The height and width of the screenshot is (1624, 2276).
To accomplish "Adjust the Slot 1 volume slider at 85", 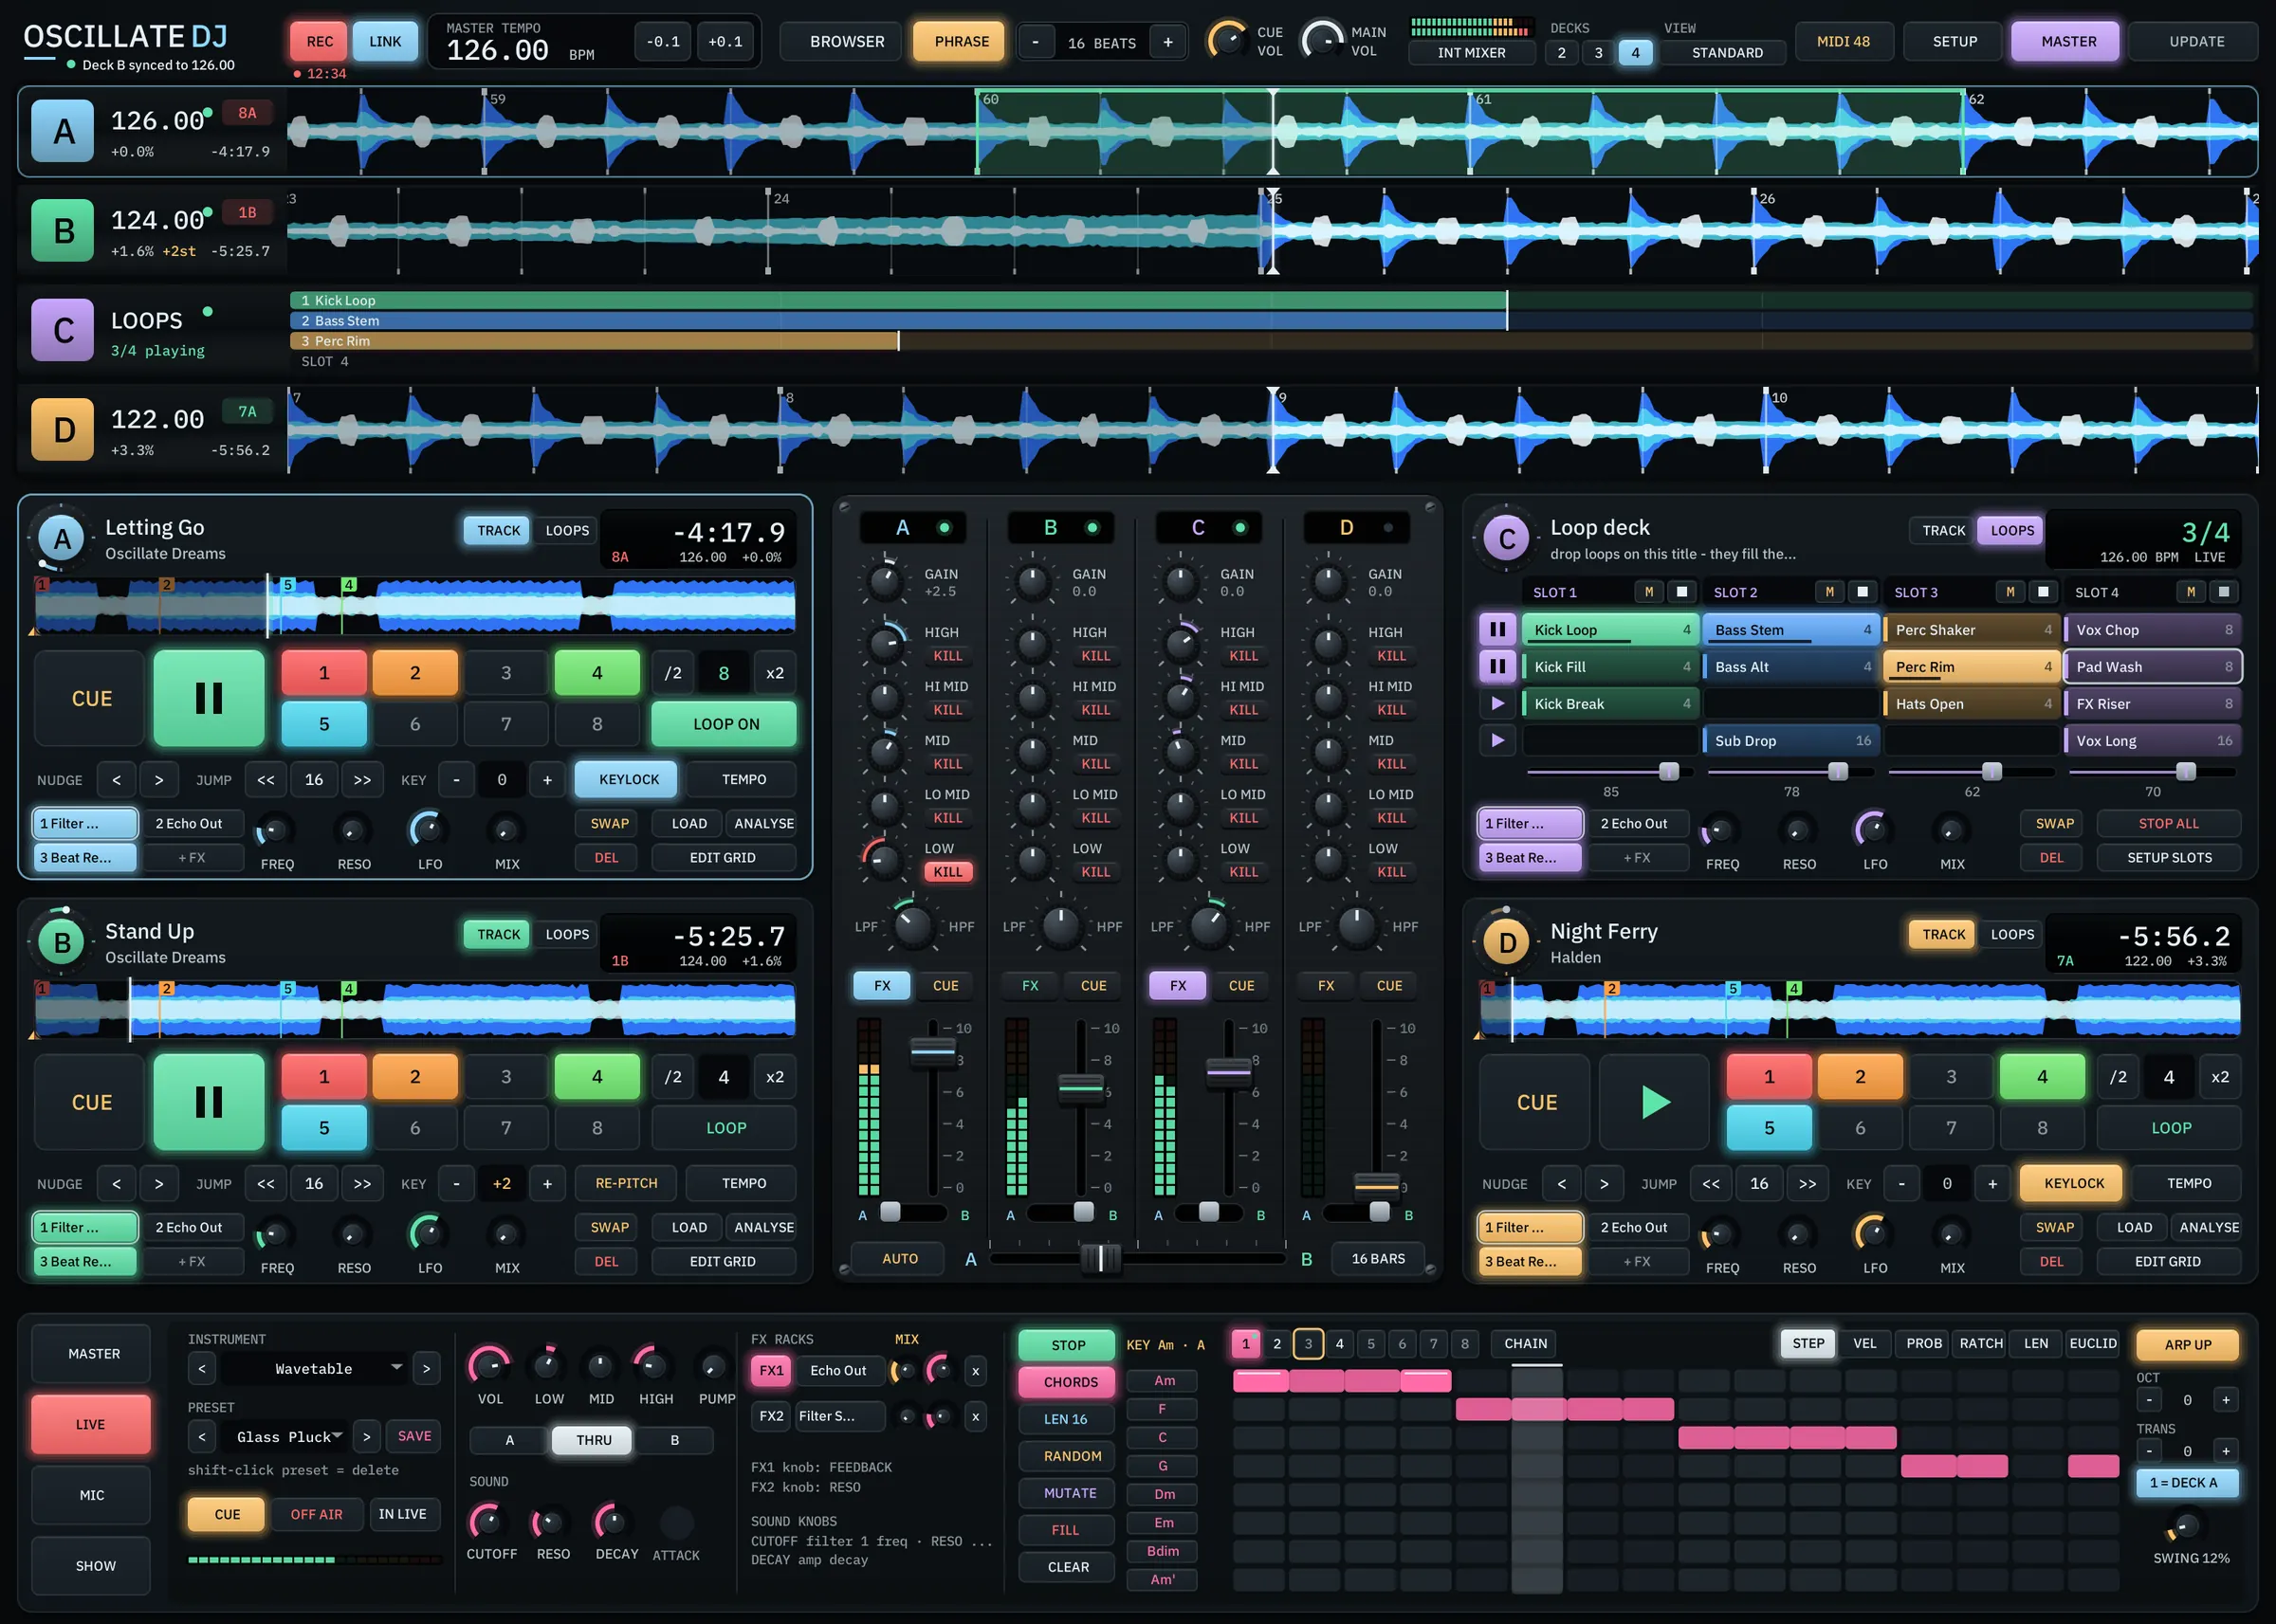I will coord(1669,772).
